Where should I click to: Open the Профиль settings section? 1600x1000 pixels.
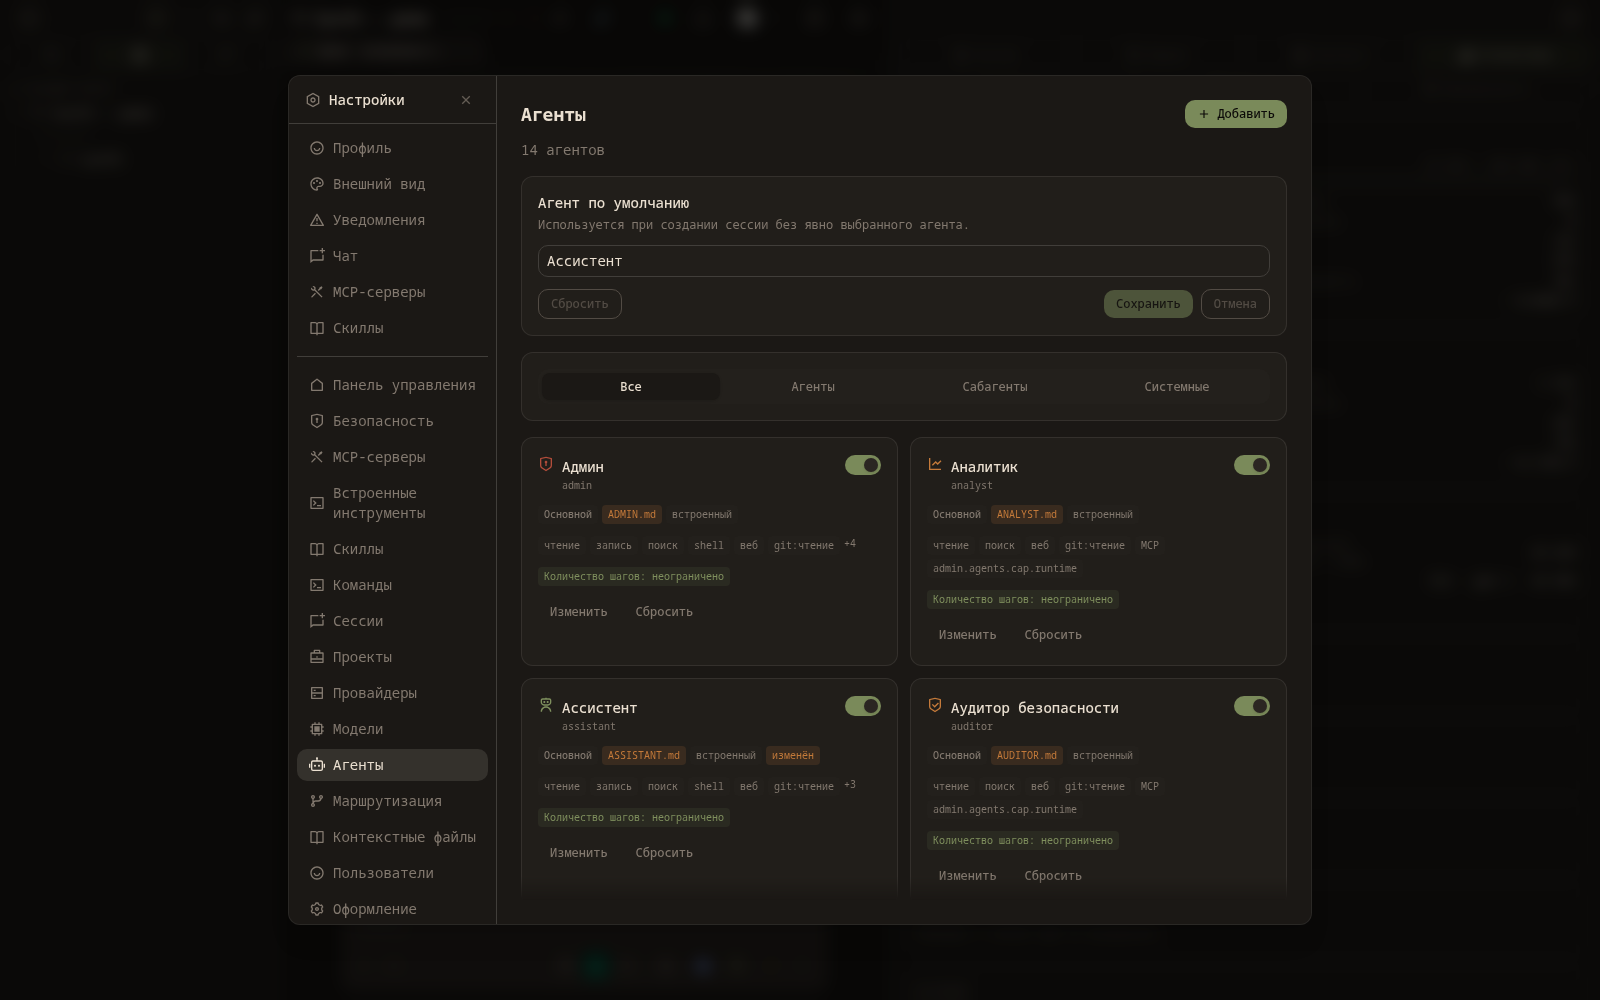pyautogui.click(x=392, y=148)
